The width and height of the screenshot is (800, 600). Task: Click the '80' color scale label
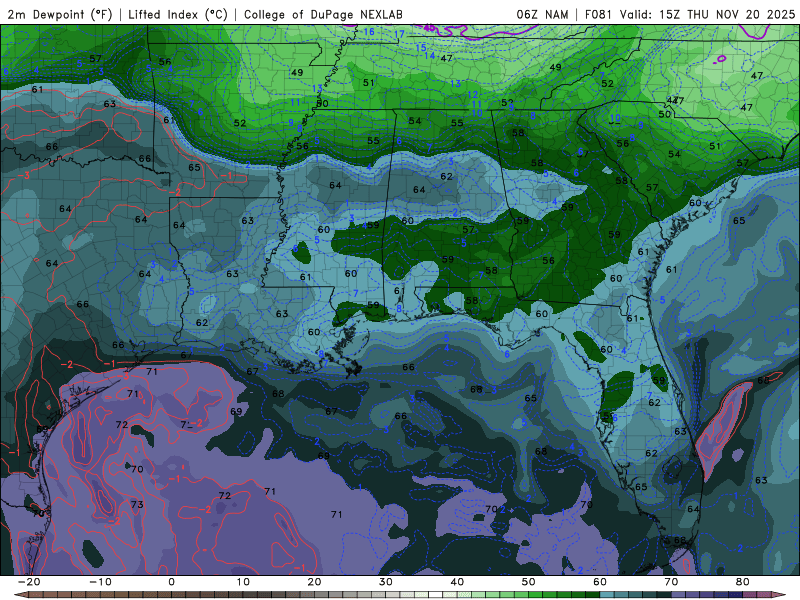pyautogui.click(x=743, y=582)
